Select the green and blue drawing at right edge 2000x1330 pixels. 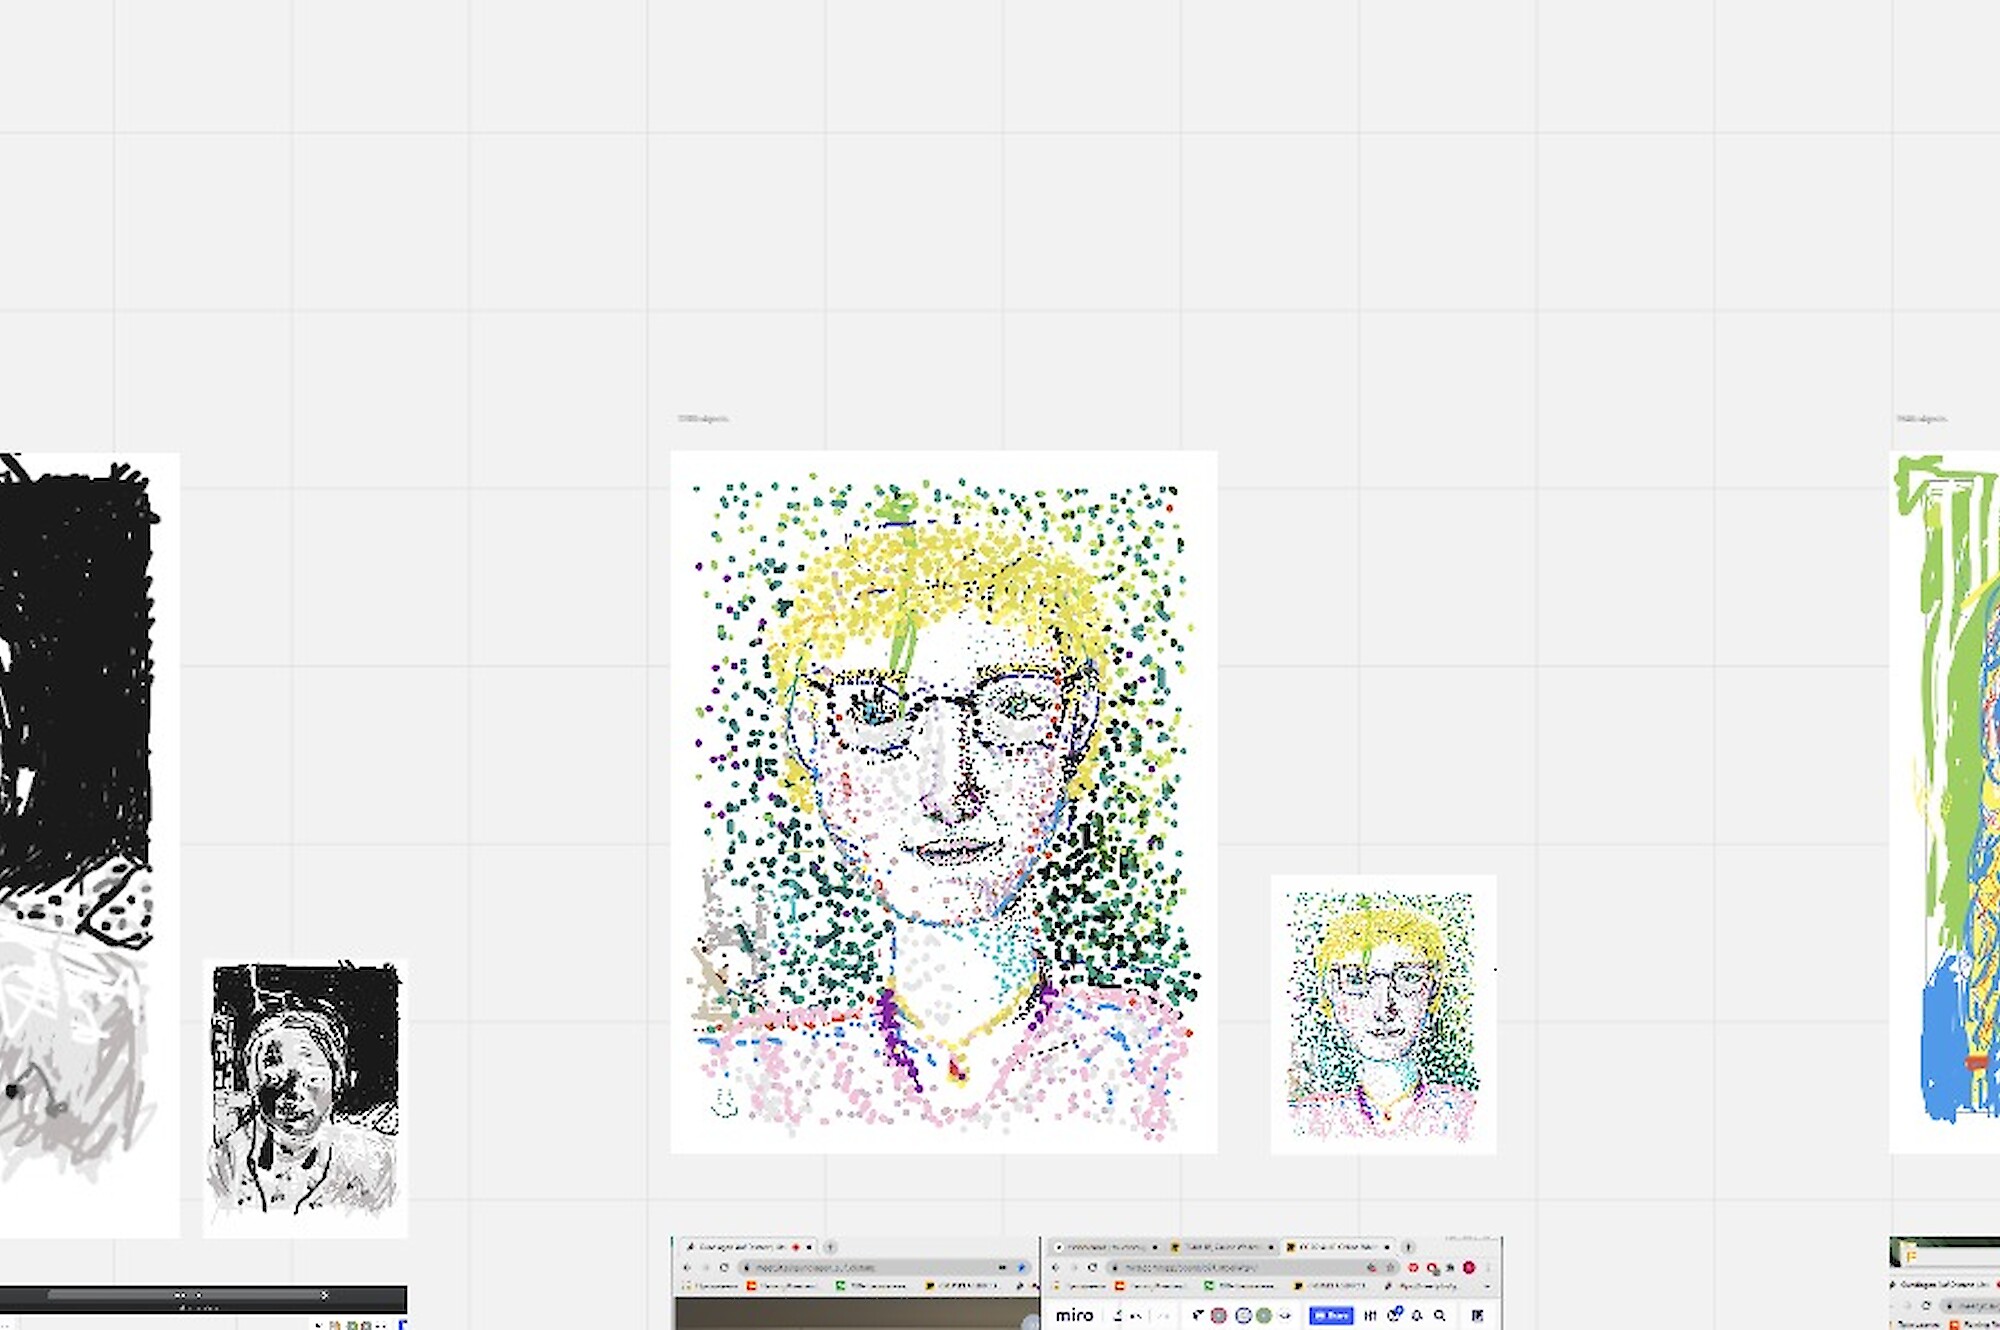tap(1950, 800)
